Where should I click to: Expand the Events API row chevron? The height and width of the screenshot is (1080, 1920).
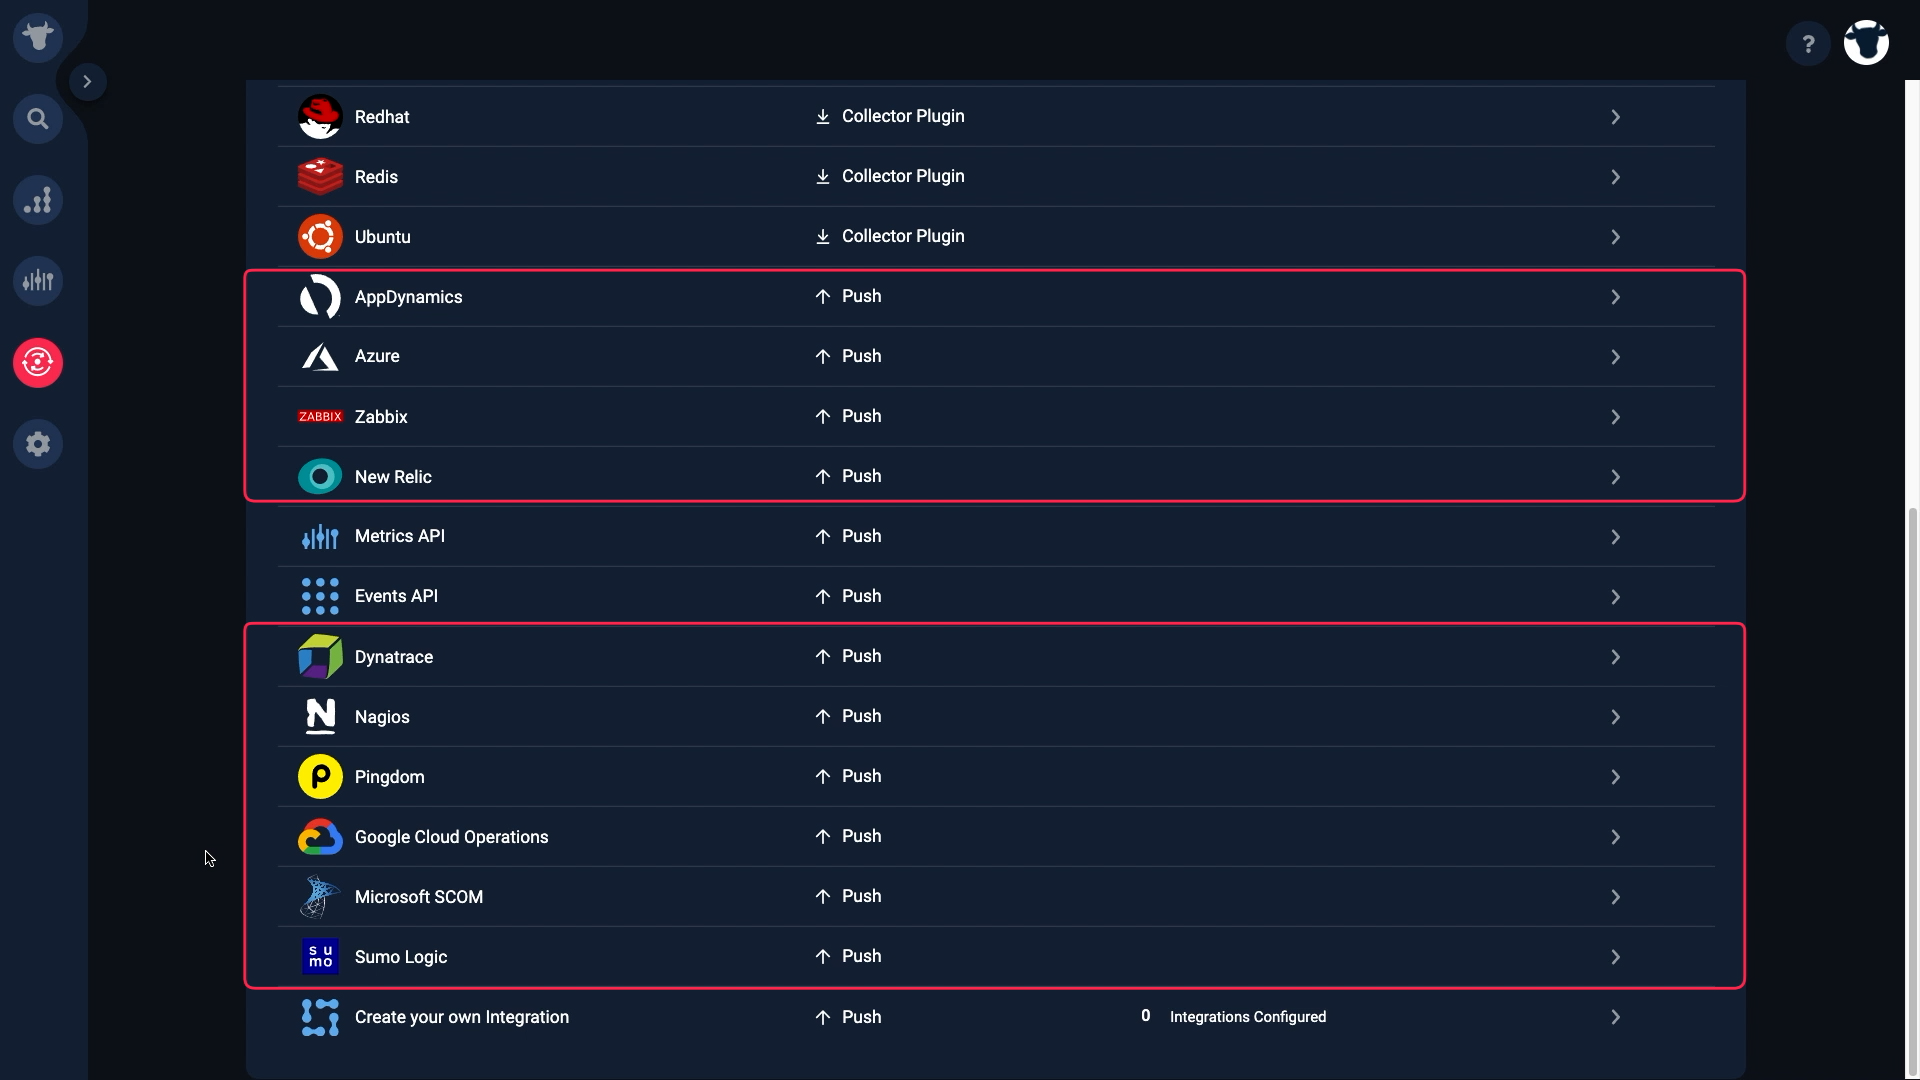(1615, 597)
